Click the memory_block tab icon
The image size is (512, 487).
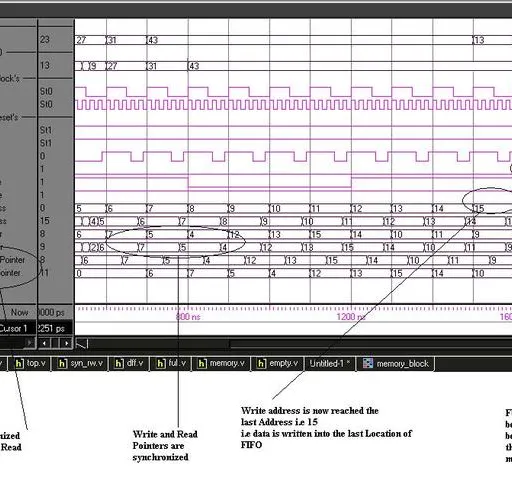pos(368,363)
